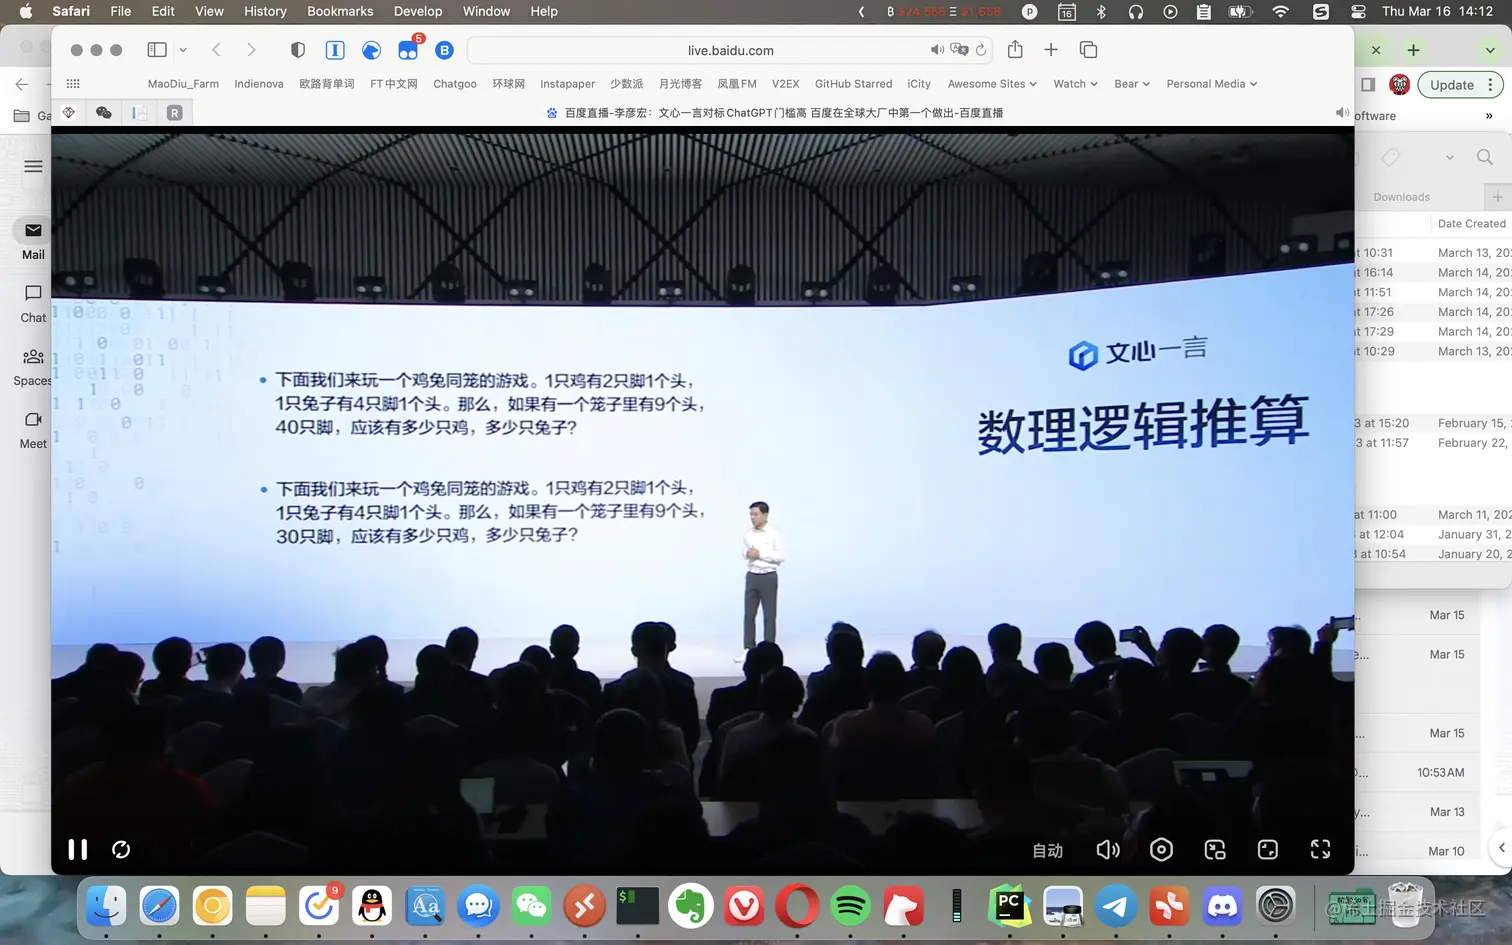Go forward in Safari
The image size is (1512, 945).
[251, 49]
